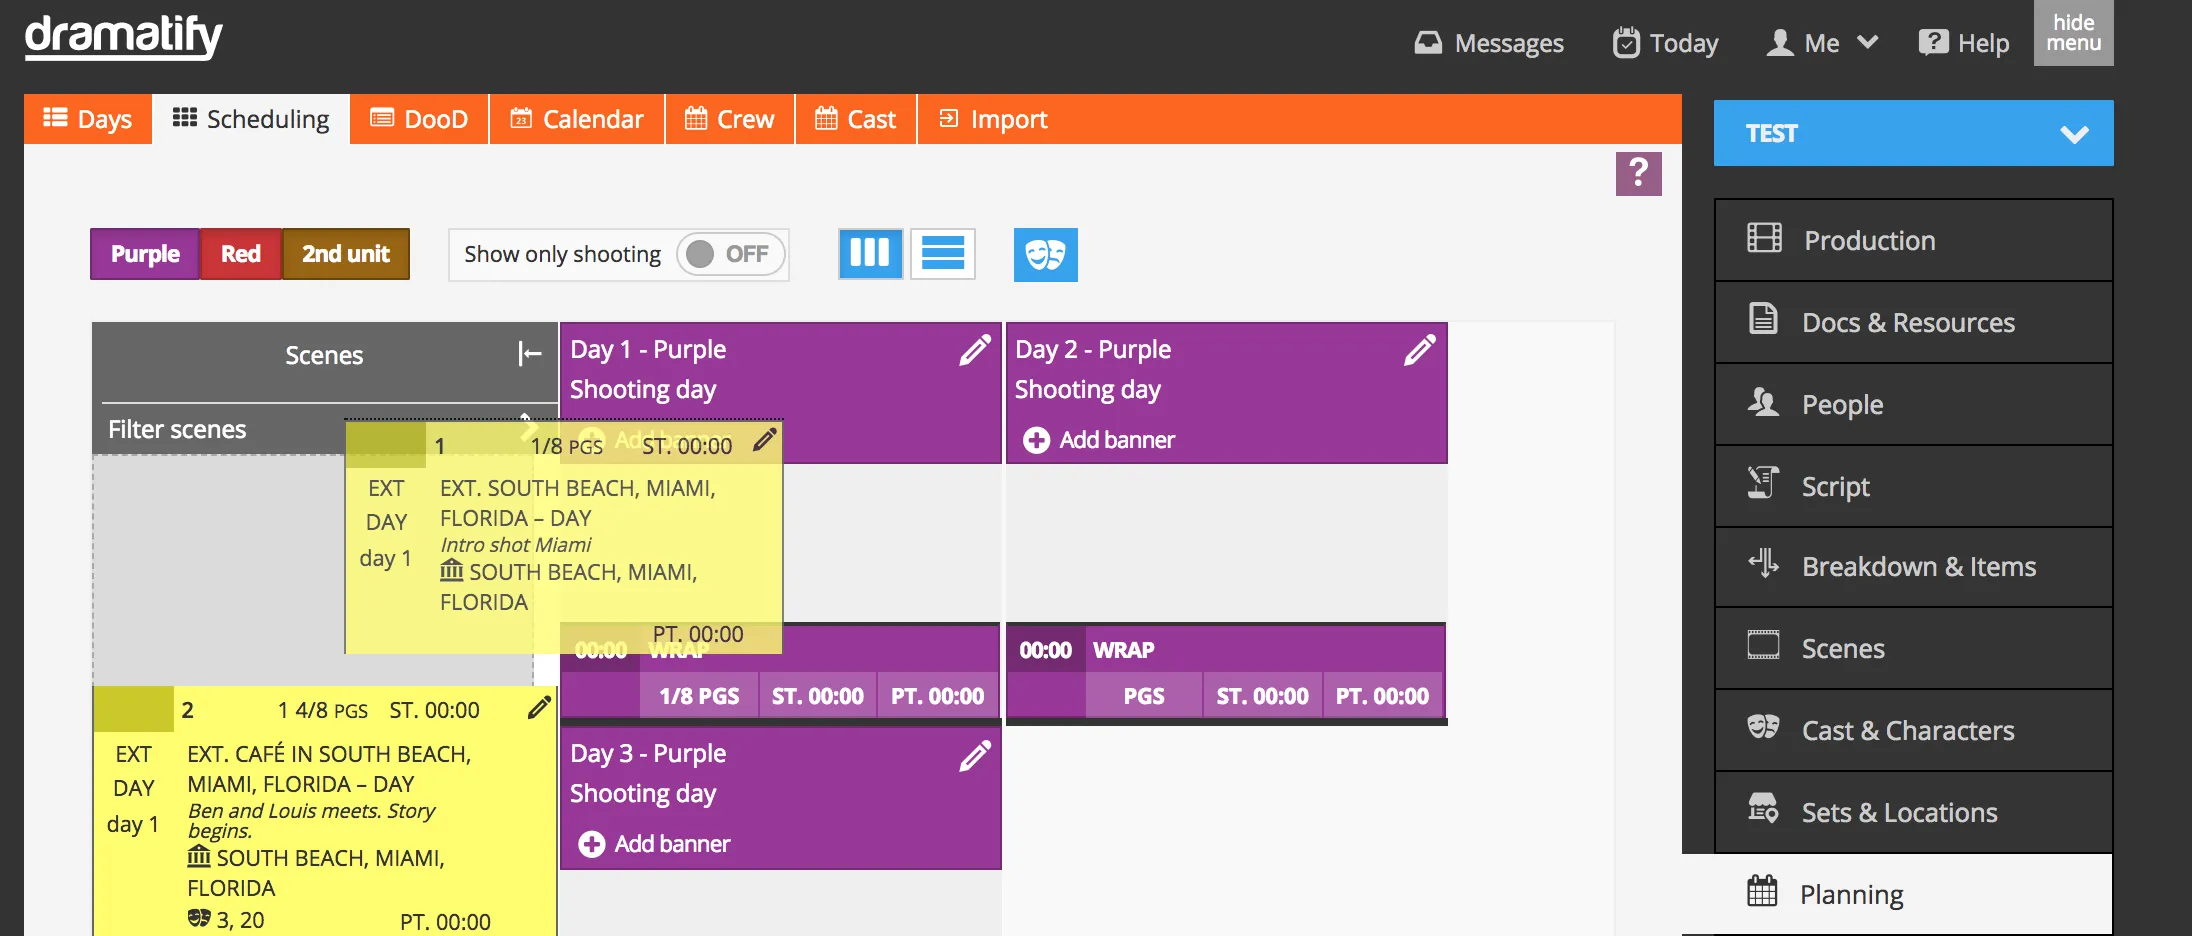Open Sets & Locations in the sidebar
Viewport: 2192px width, 936px height.
[1913, 812]
